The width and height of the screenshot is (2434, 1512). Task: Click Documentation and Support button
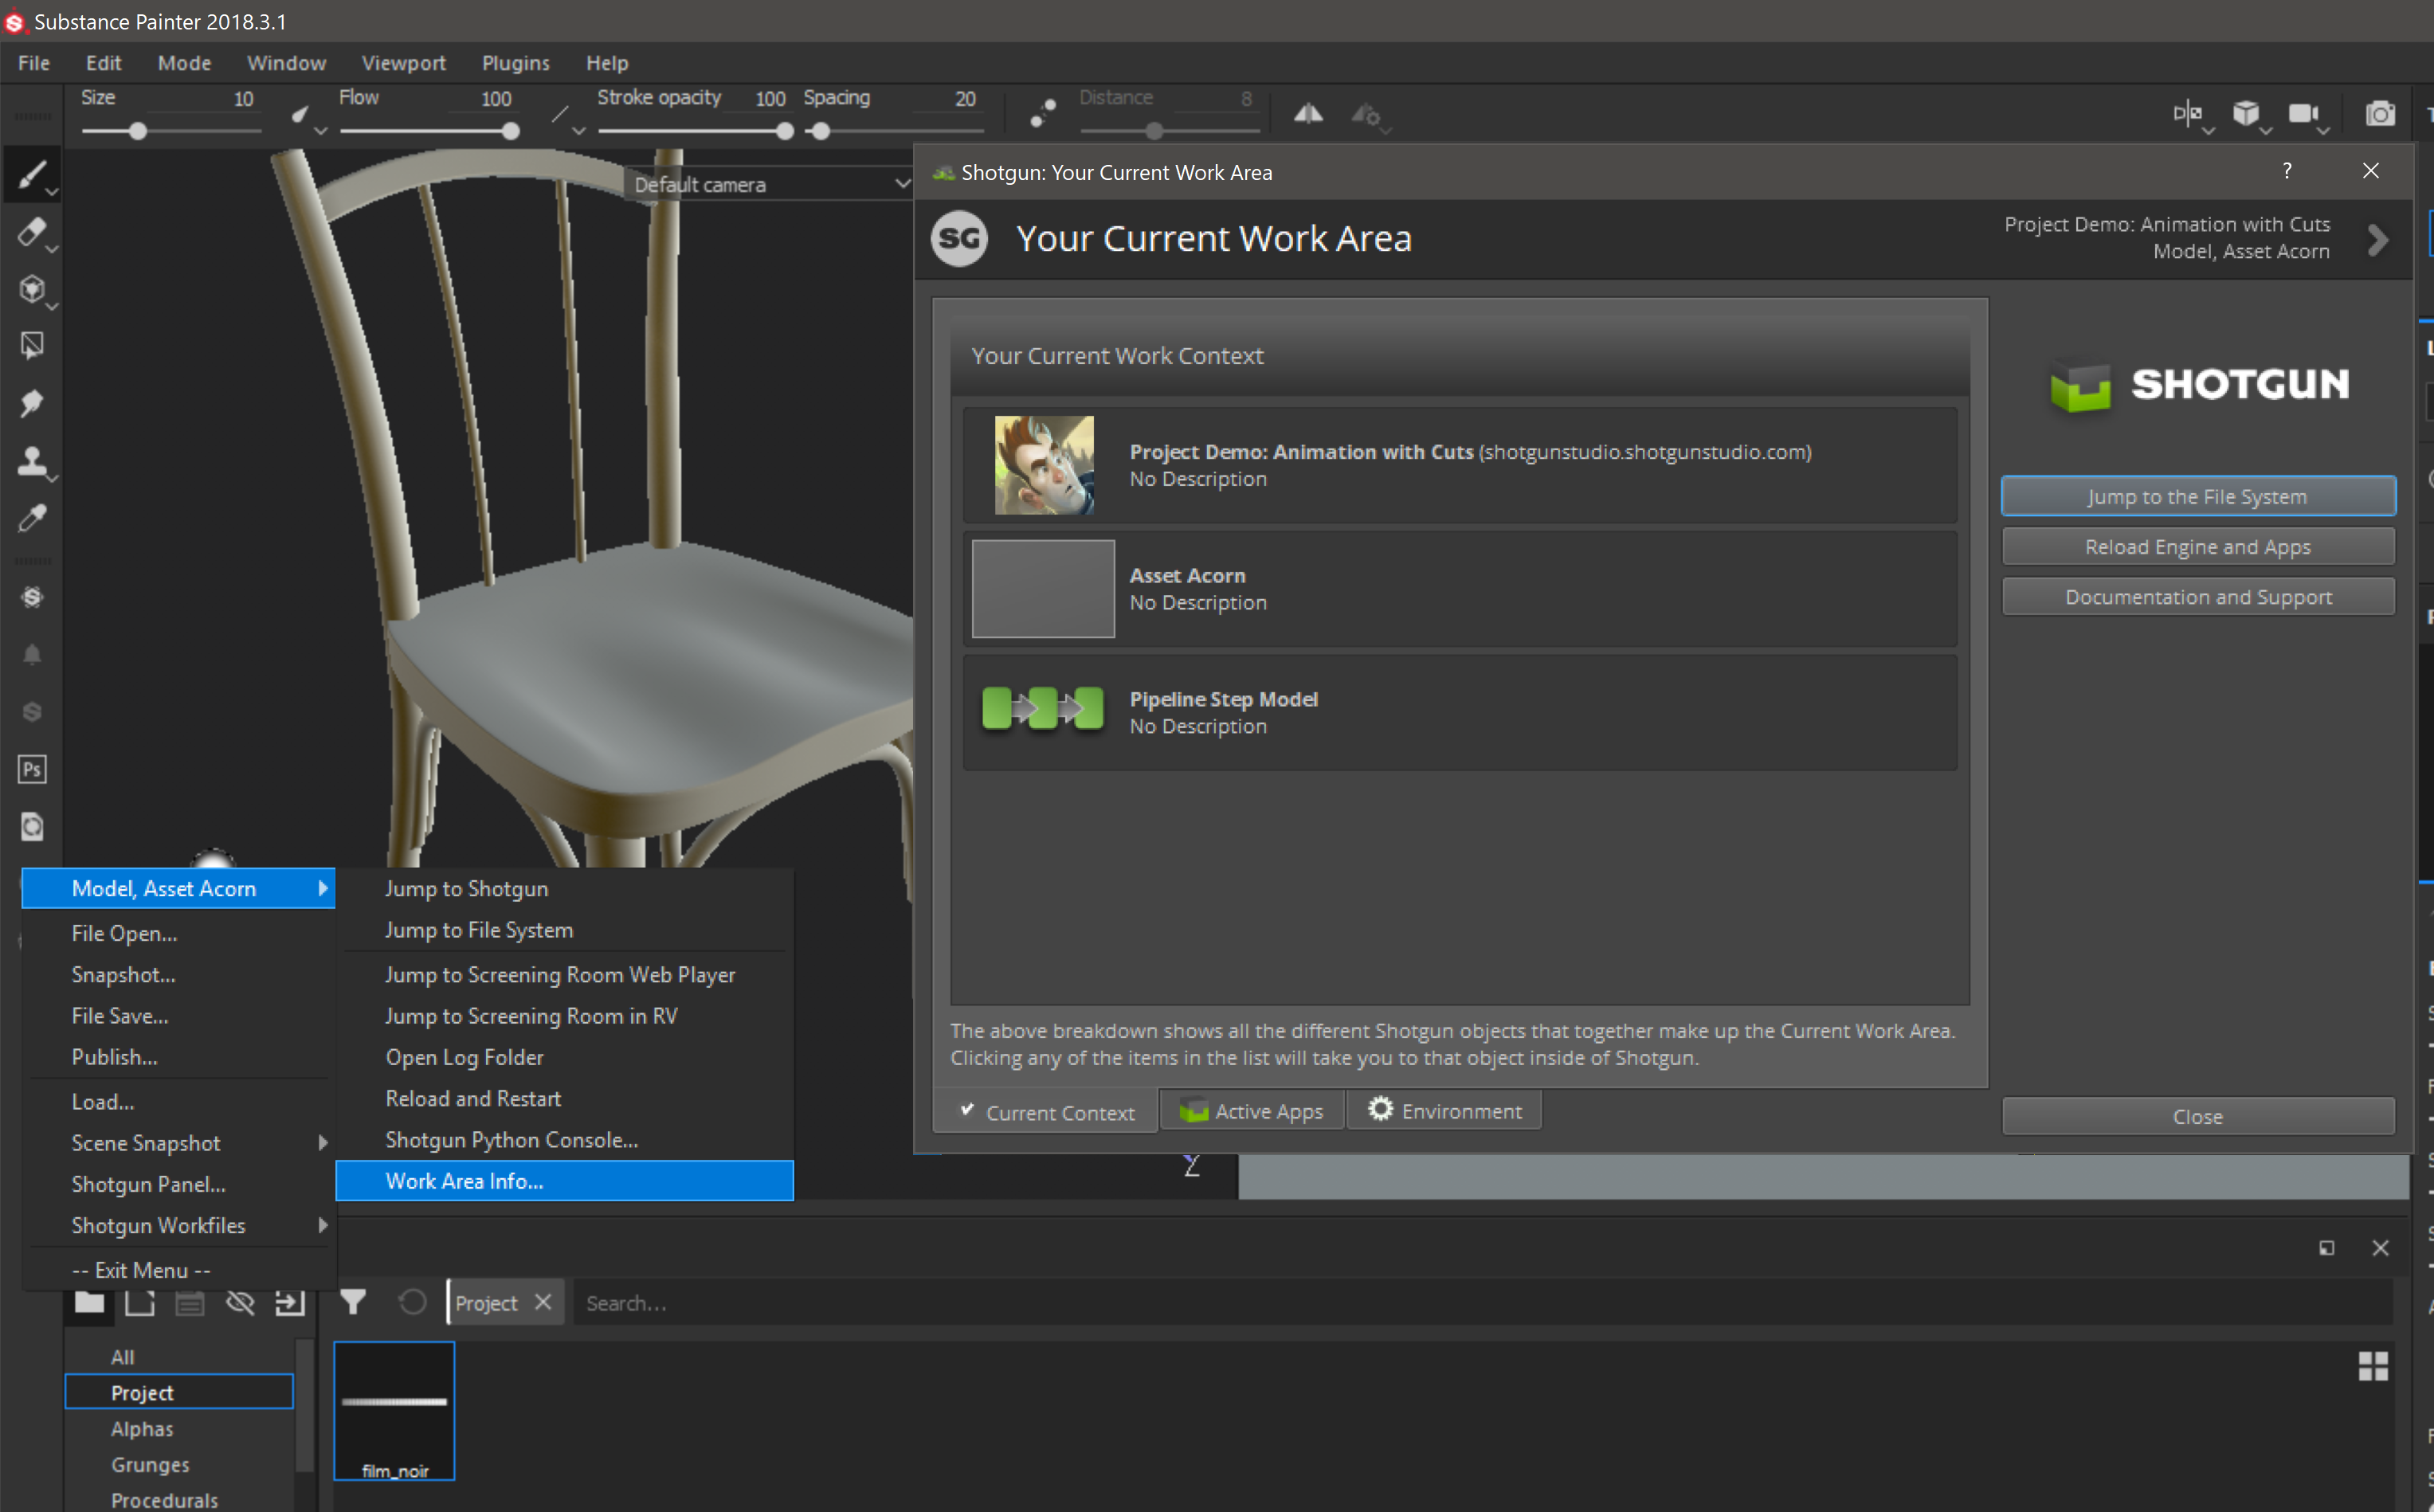point(2197,597)
